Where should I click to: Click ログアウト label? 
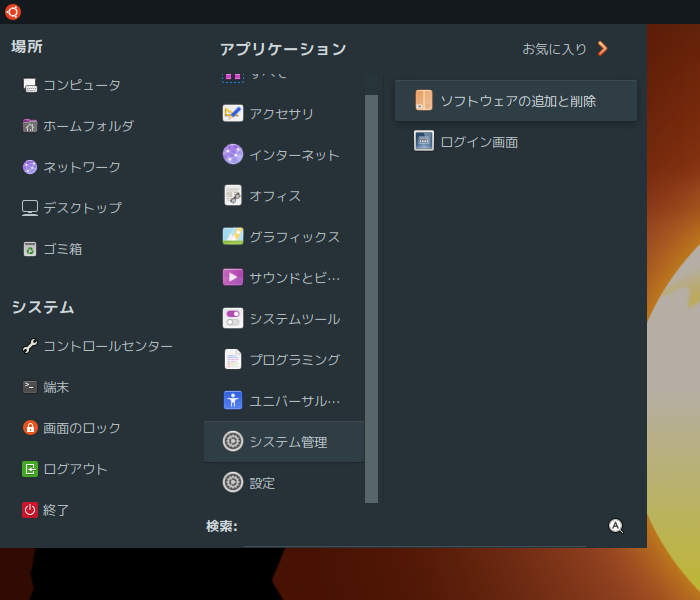(75, 469)
